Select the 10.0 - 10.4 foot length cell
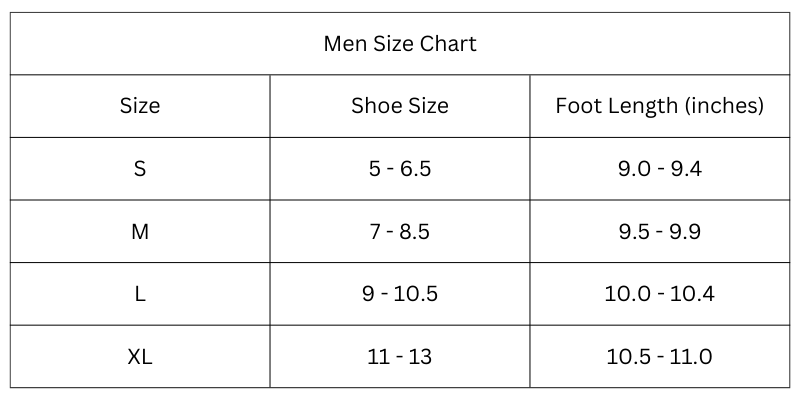The image size is (800, 400). tap(660, 294)
